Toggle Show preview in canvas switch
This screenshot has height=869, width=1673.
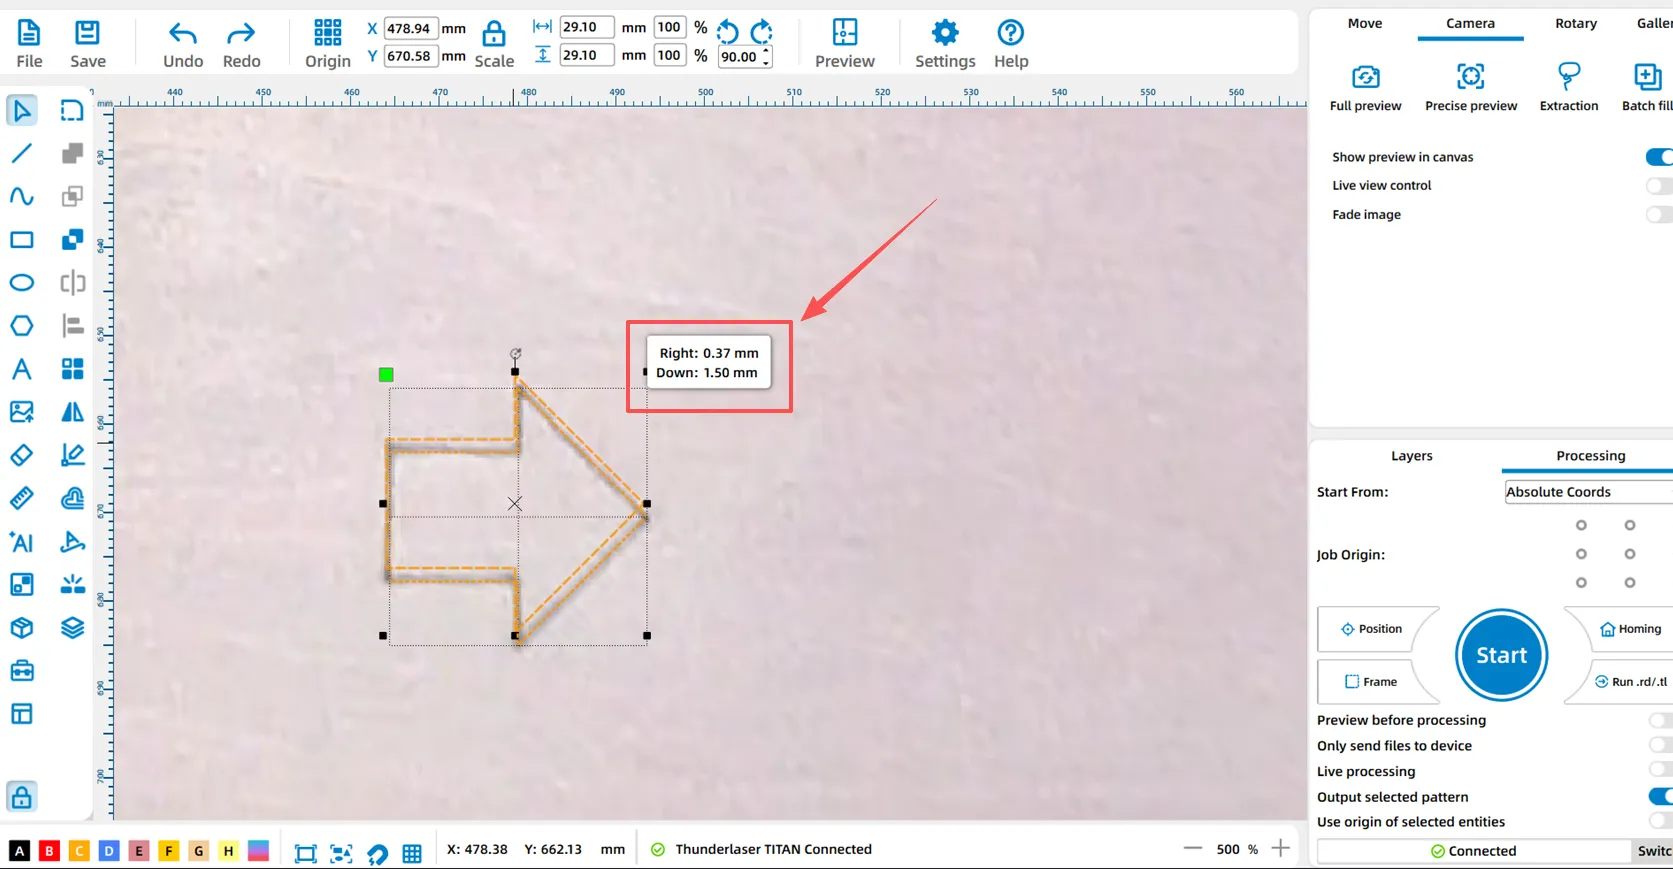click(x=1659, y=157)
